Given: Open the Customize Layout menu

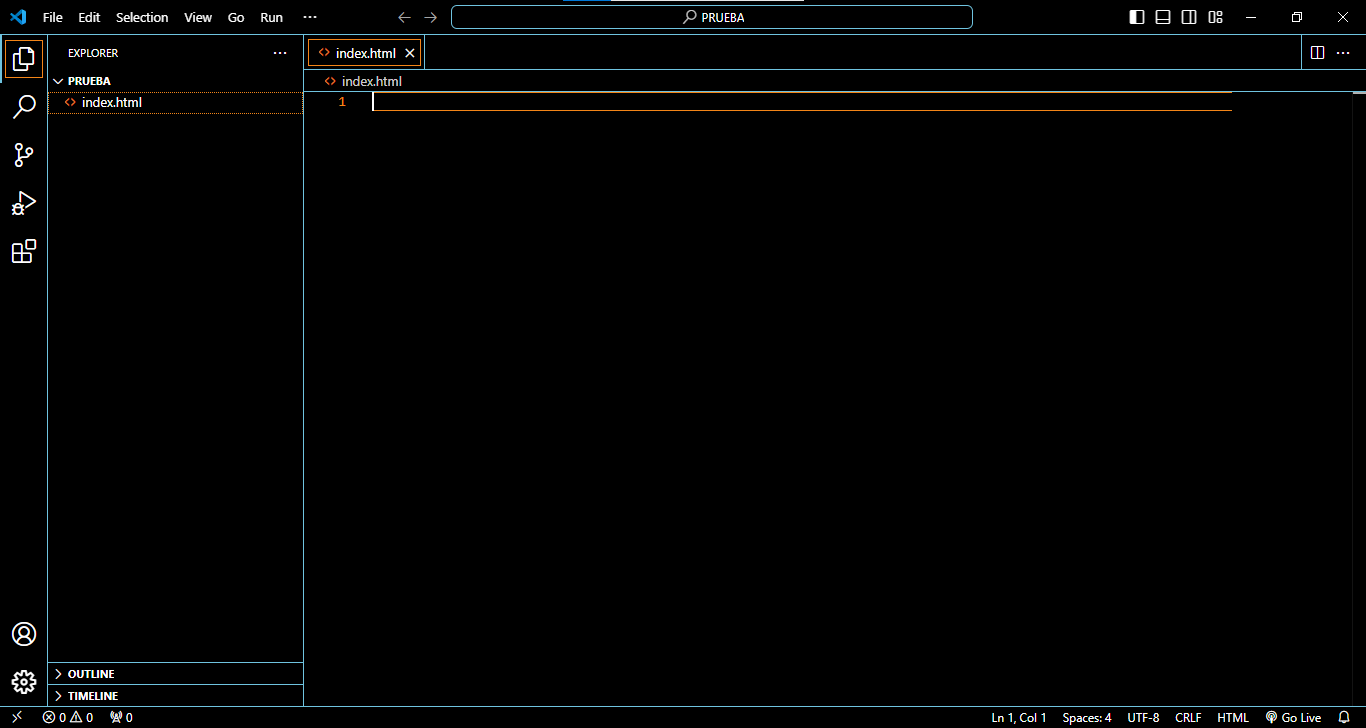Looking at the screenshot, I should 1215,17.
